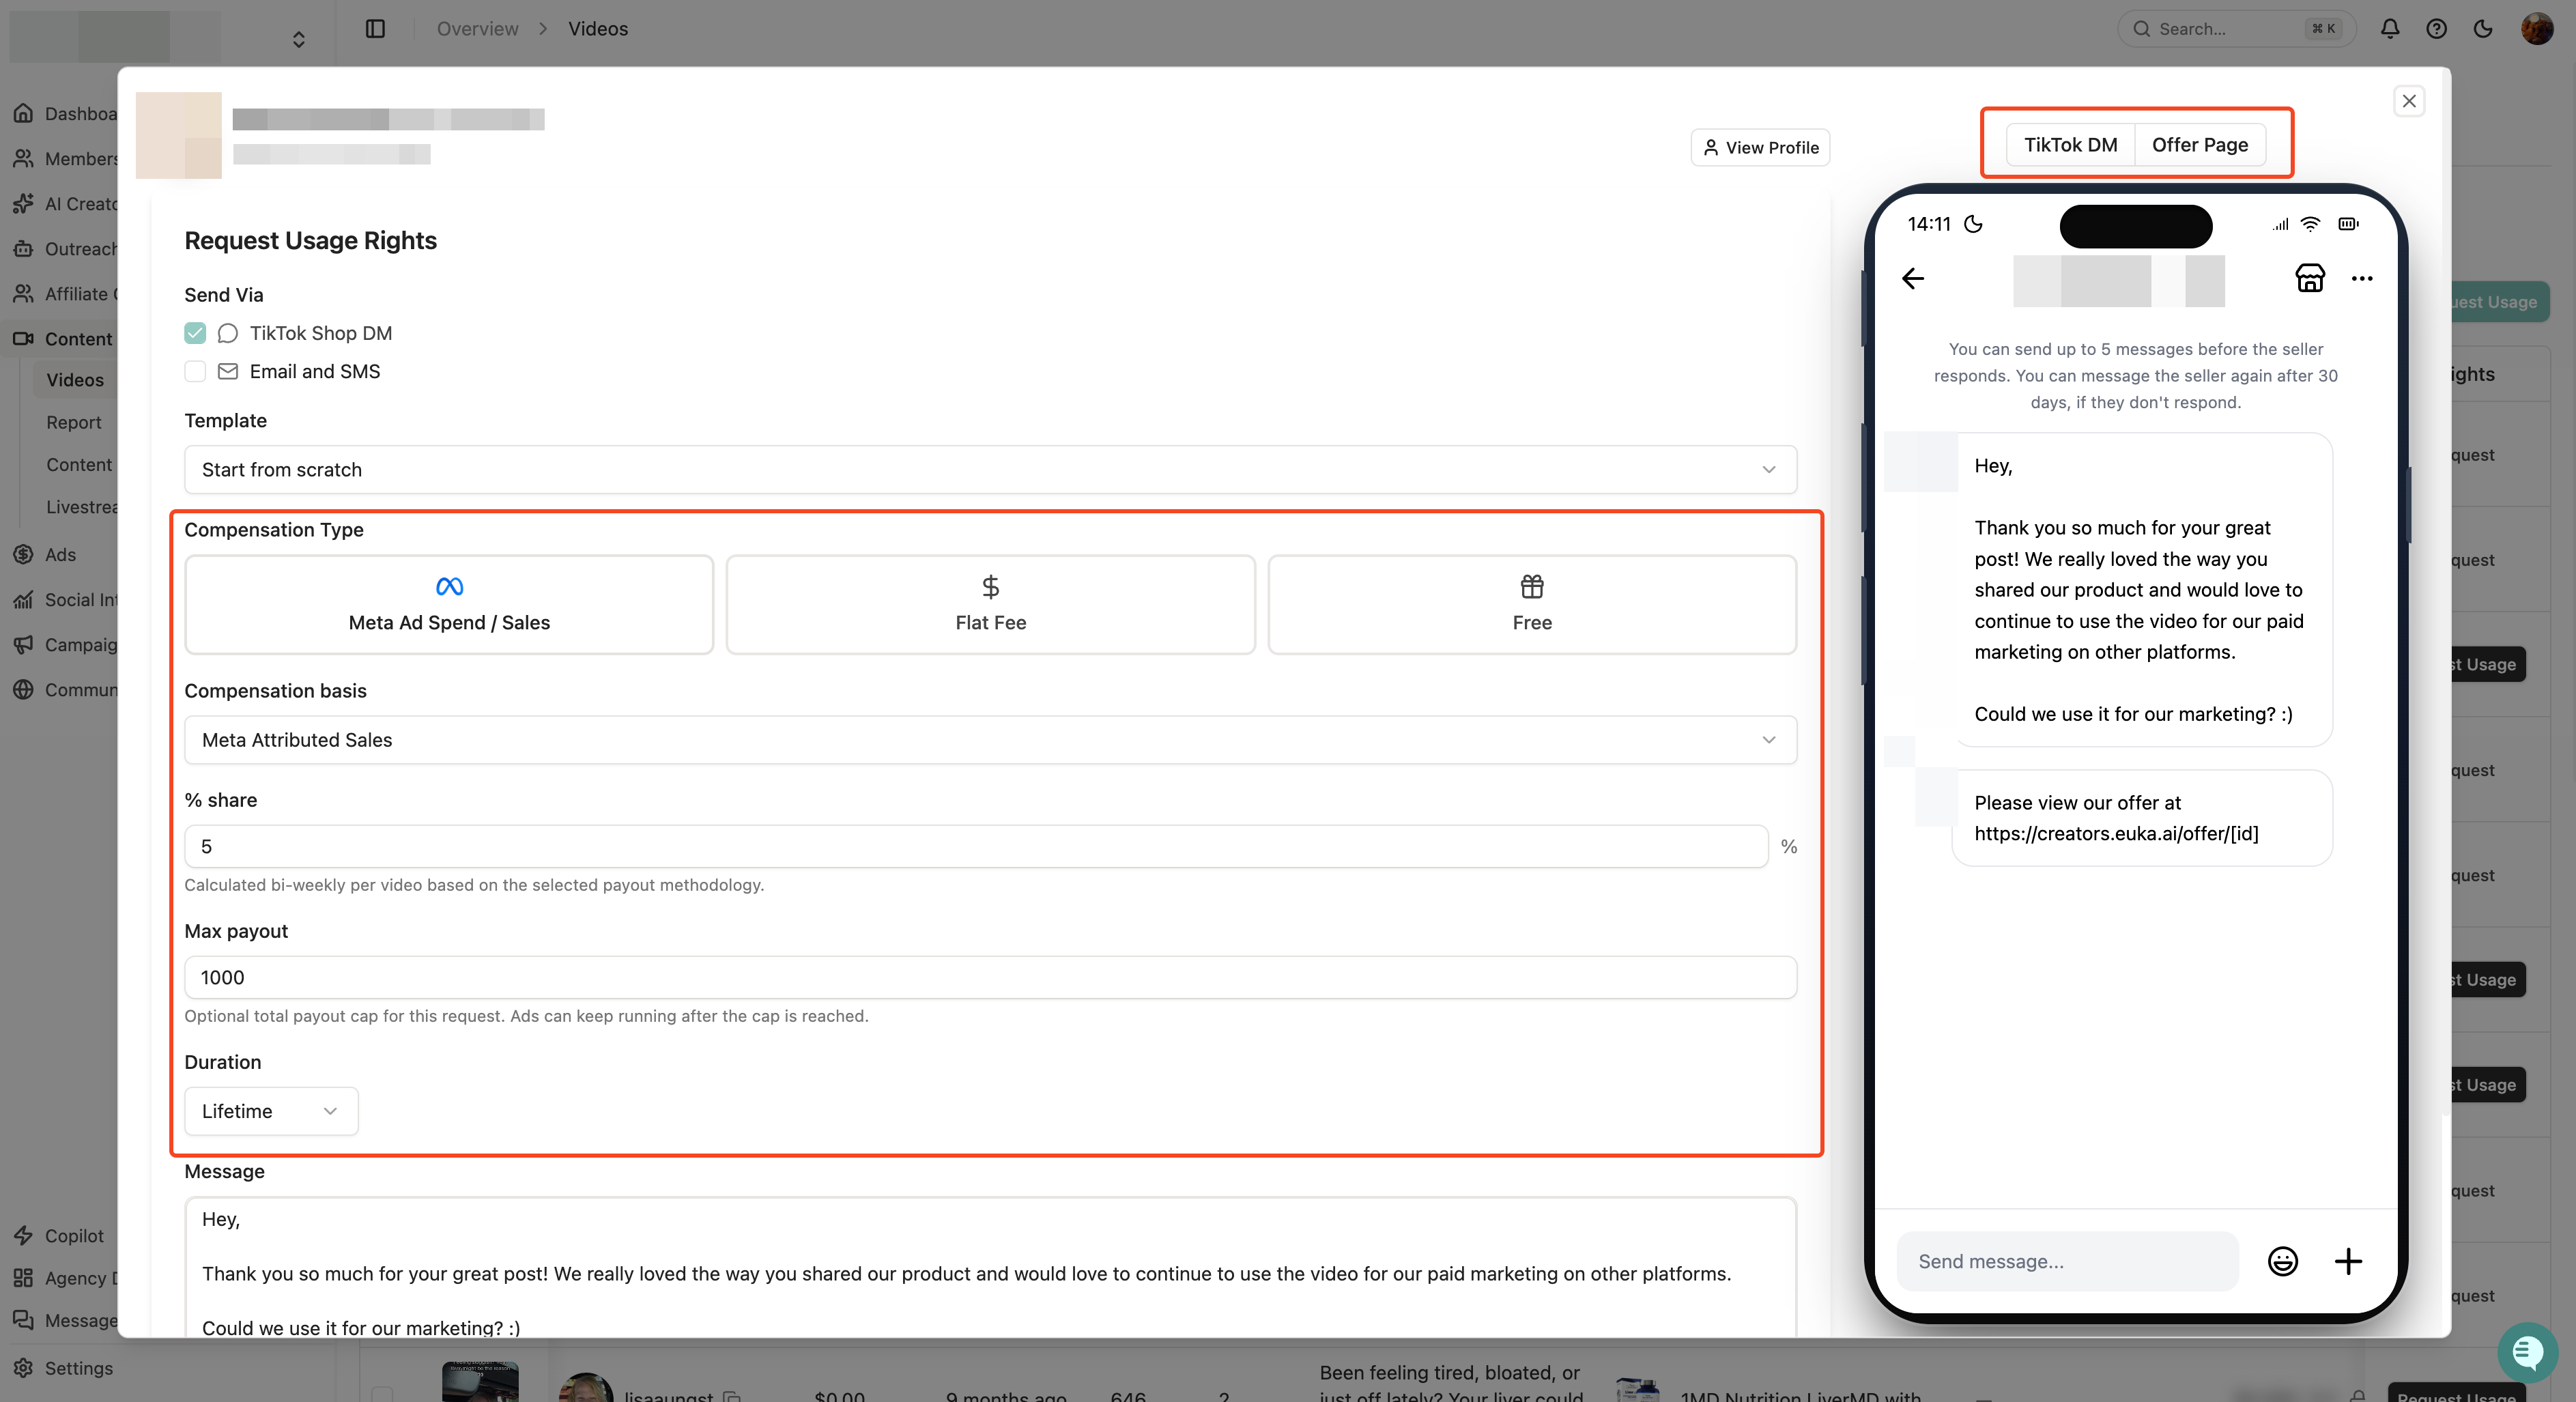Select Meta Ad Spend / Sales compensation
Image resolution: width=2576 pixels, height=1402 pixels.
click(449, 605)
